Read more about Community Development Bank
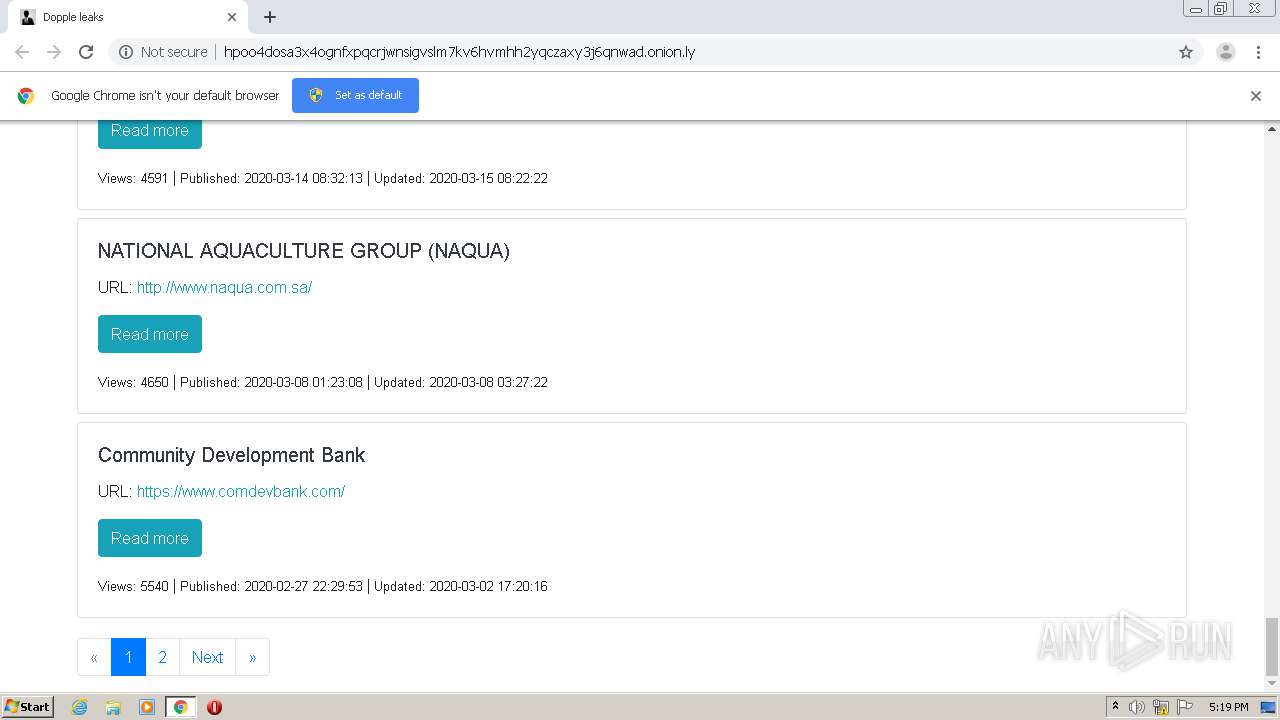 [x=150, y=538]
